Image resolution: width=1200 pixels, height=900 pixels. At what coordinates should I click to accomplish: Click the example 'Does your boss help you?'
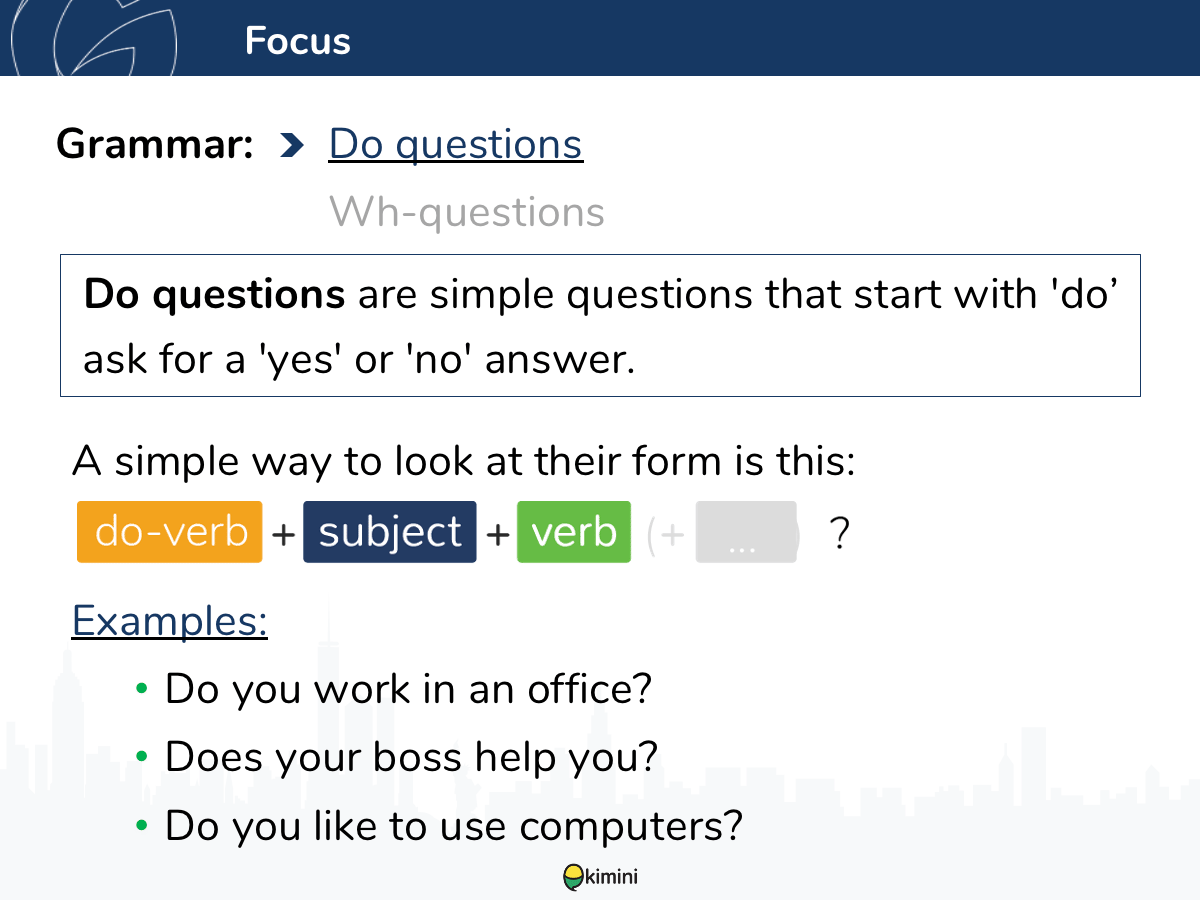click(x=412, y=757)
